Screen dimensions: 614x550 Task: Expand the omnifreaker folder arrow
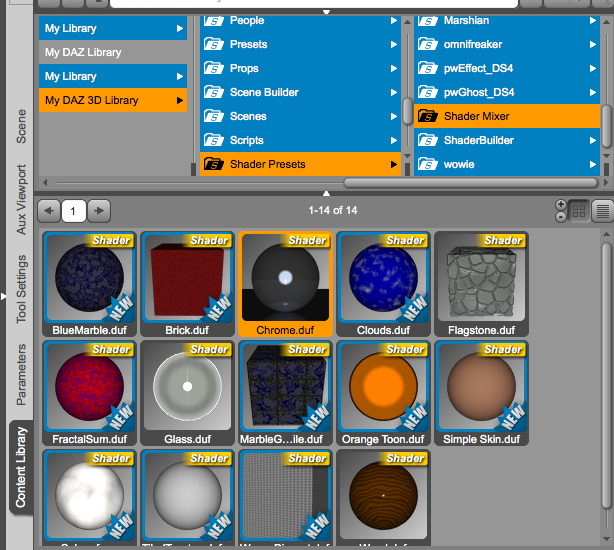click(593, 45)
